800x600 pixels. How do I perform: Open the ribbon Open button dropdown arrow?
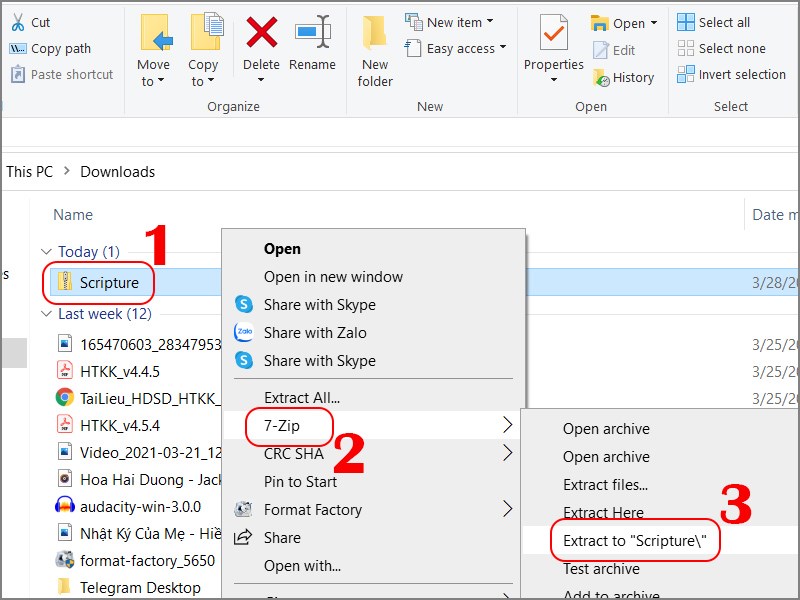654,23
